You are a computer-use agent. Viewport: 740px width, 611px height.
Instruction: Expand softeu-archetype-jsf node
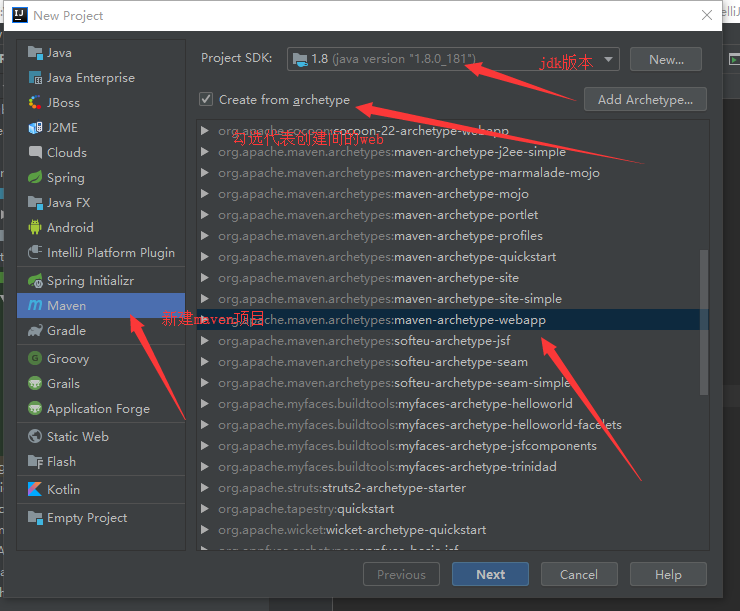(204, 341)
